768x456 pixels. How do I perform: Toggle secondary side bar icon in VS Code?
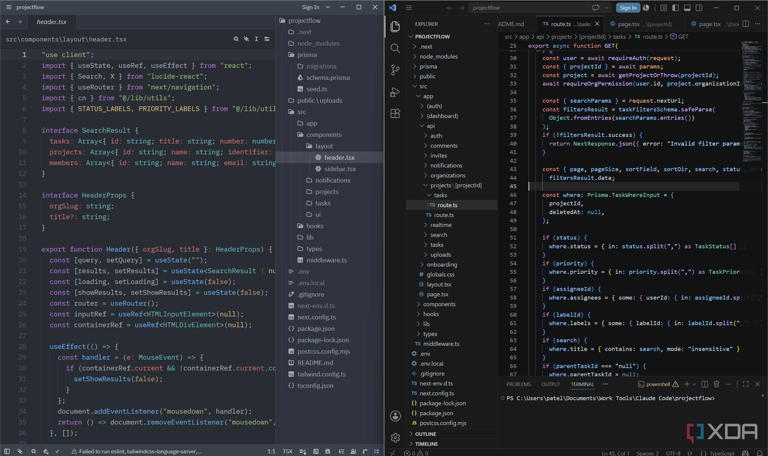699,8
